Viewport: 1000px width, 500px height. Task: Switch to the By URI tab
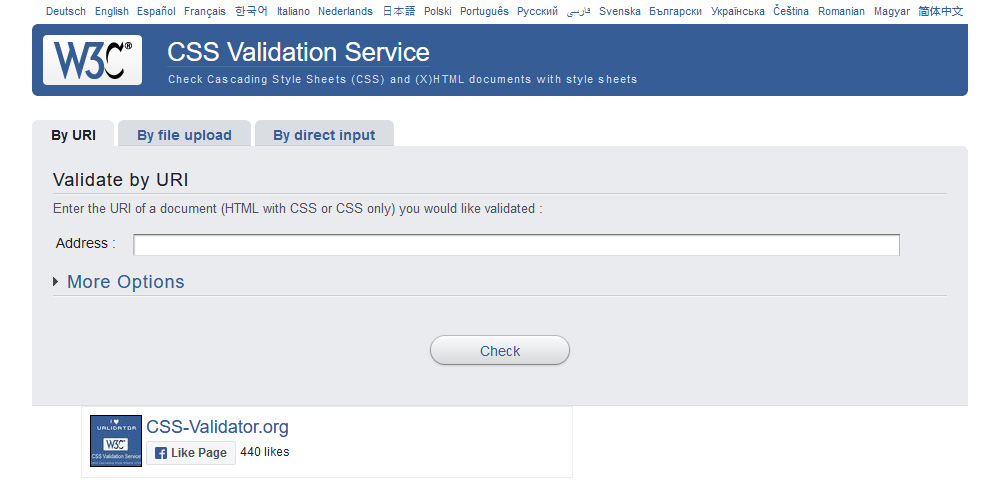point(73,135)
